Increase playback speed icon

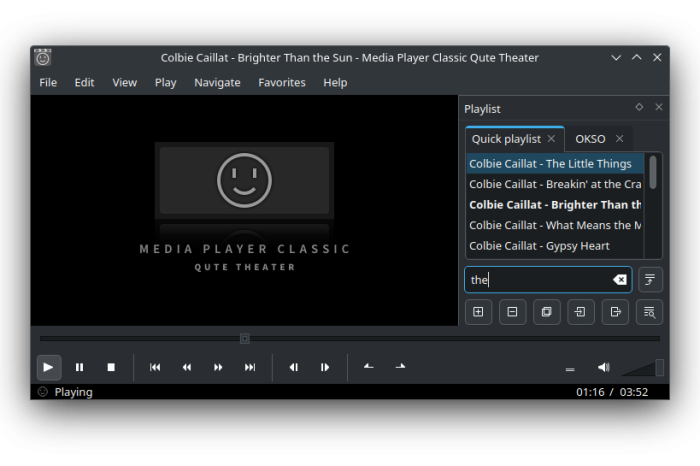click(x=400, y=367)
